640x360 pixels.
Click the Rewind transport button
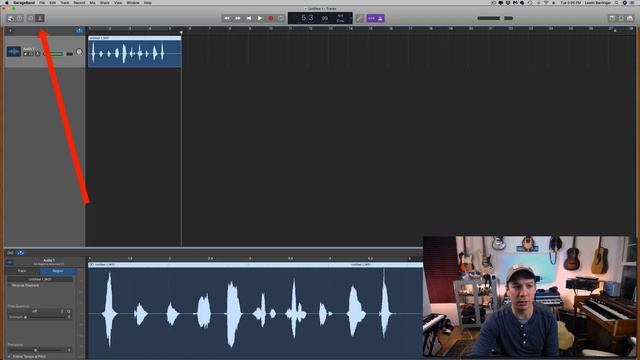[x=227, y=18]
